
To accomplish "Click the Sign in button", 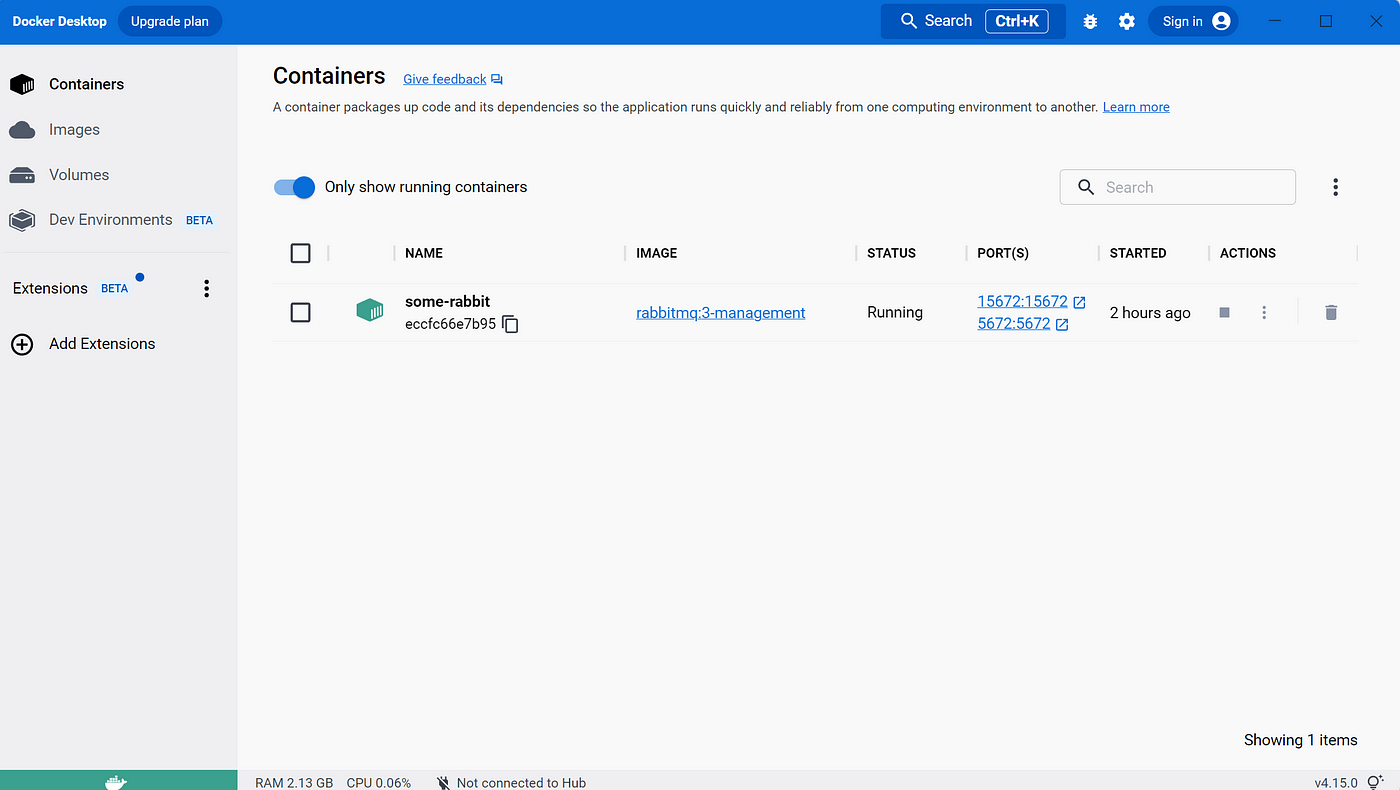I will click(x=1194, y=21).
